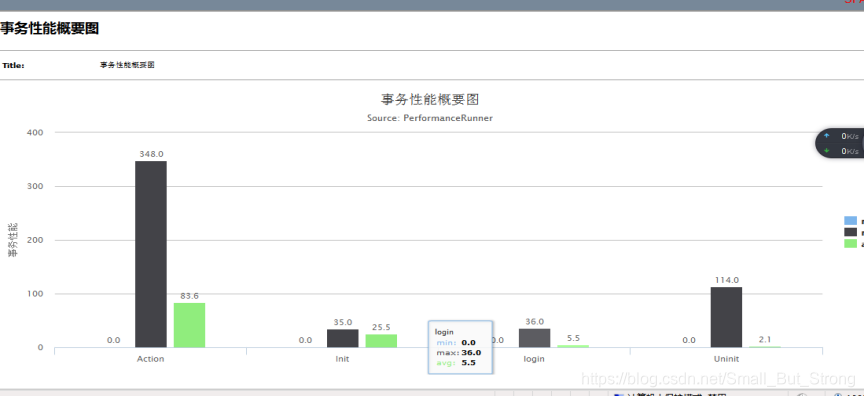
Task: Click the small title value next to 'Title:'
Action: coord(127,65)
